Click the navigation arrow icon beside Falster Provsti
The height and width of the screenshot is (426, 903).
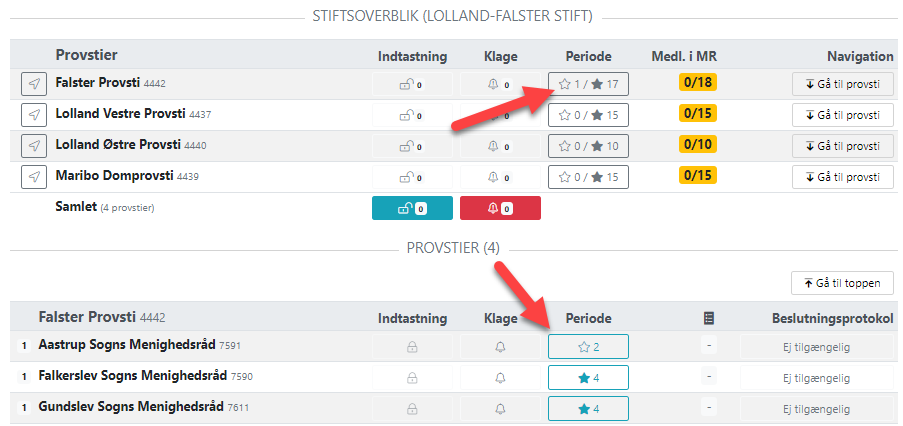point(35,84)
